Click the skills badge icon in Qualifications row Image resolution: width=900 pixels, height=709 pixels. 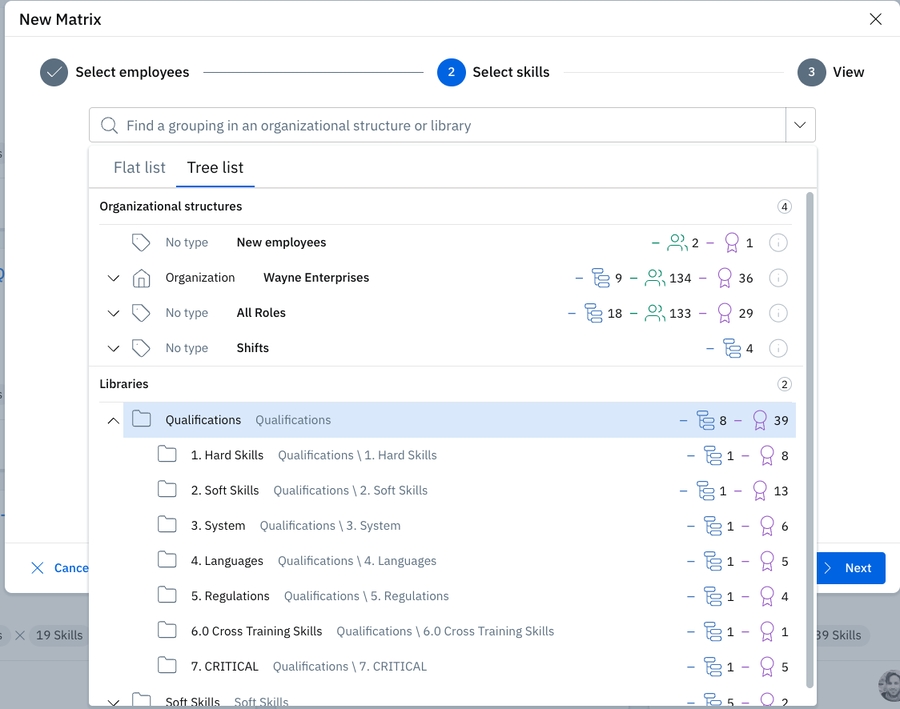pyautogui.click(x=760, y=420)
